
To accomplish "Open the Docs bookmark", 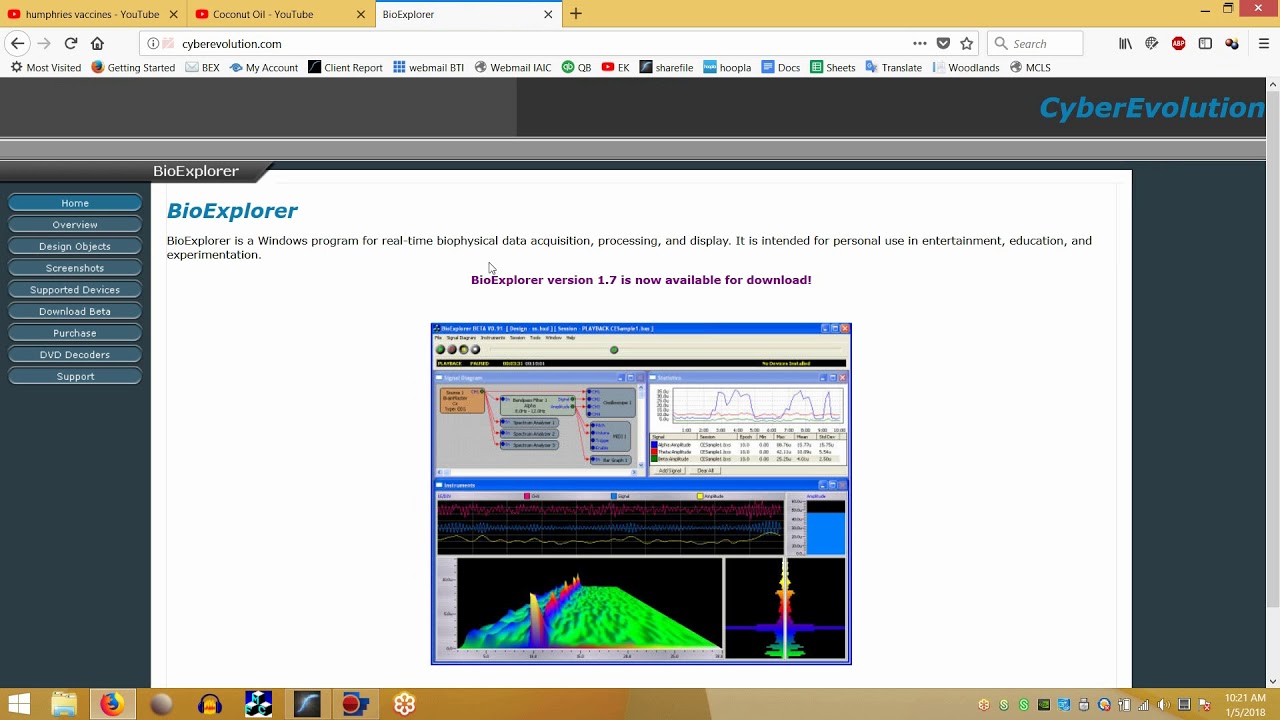I will [x=781, y=68].
